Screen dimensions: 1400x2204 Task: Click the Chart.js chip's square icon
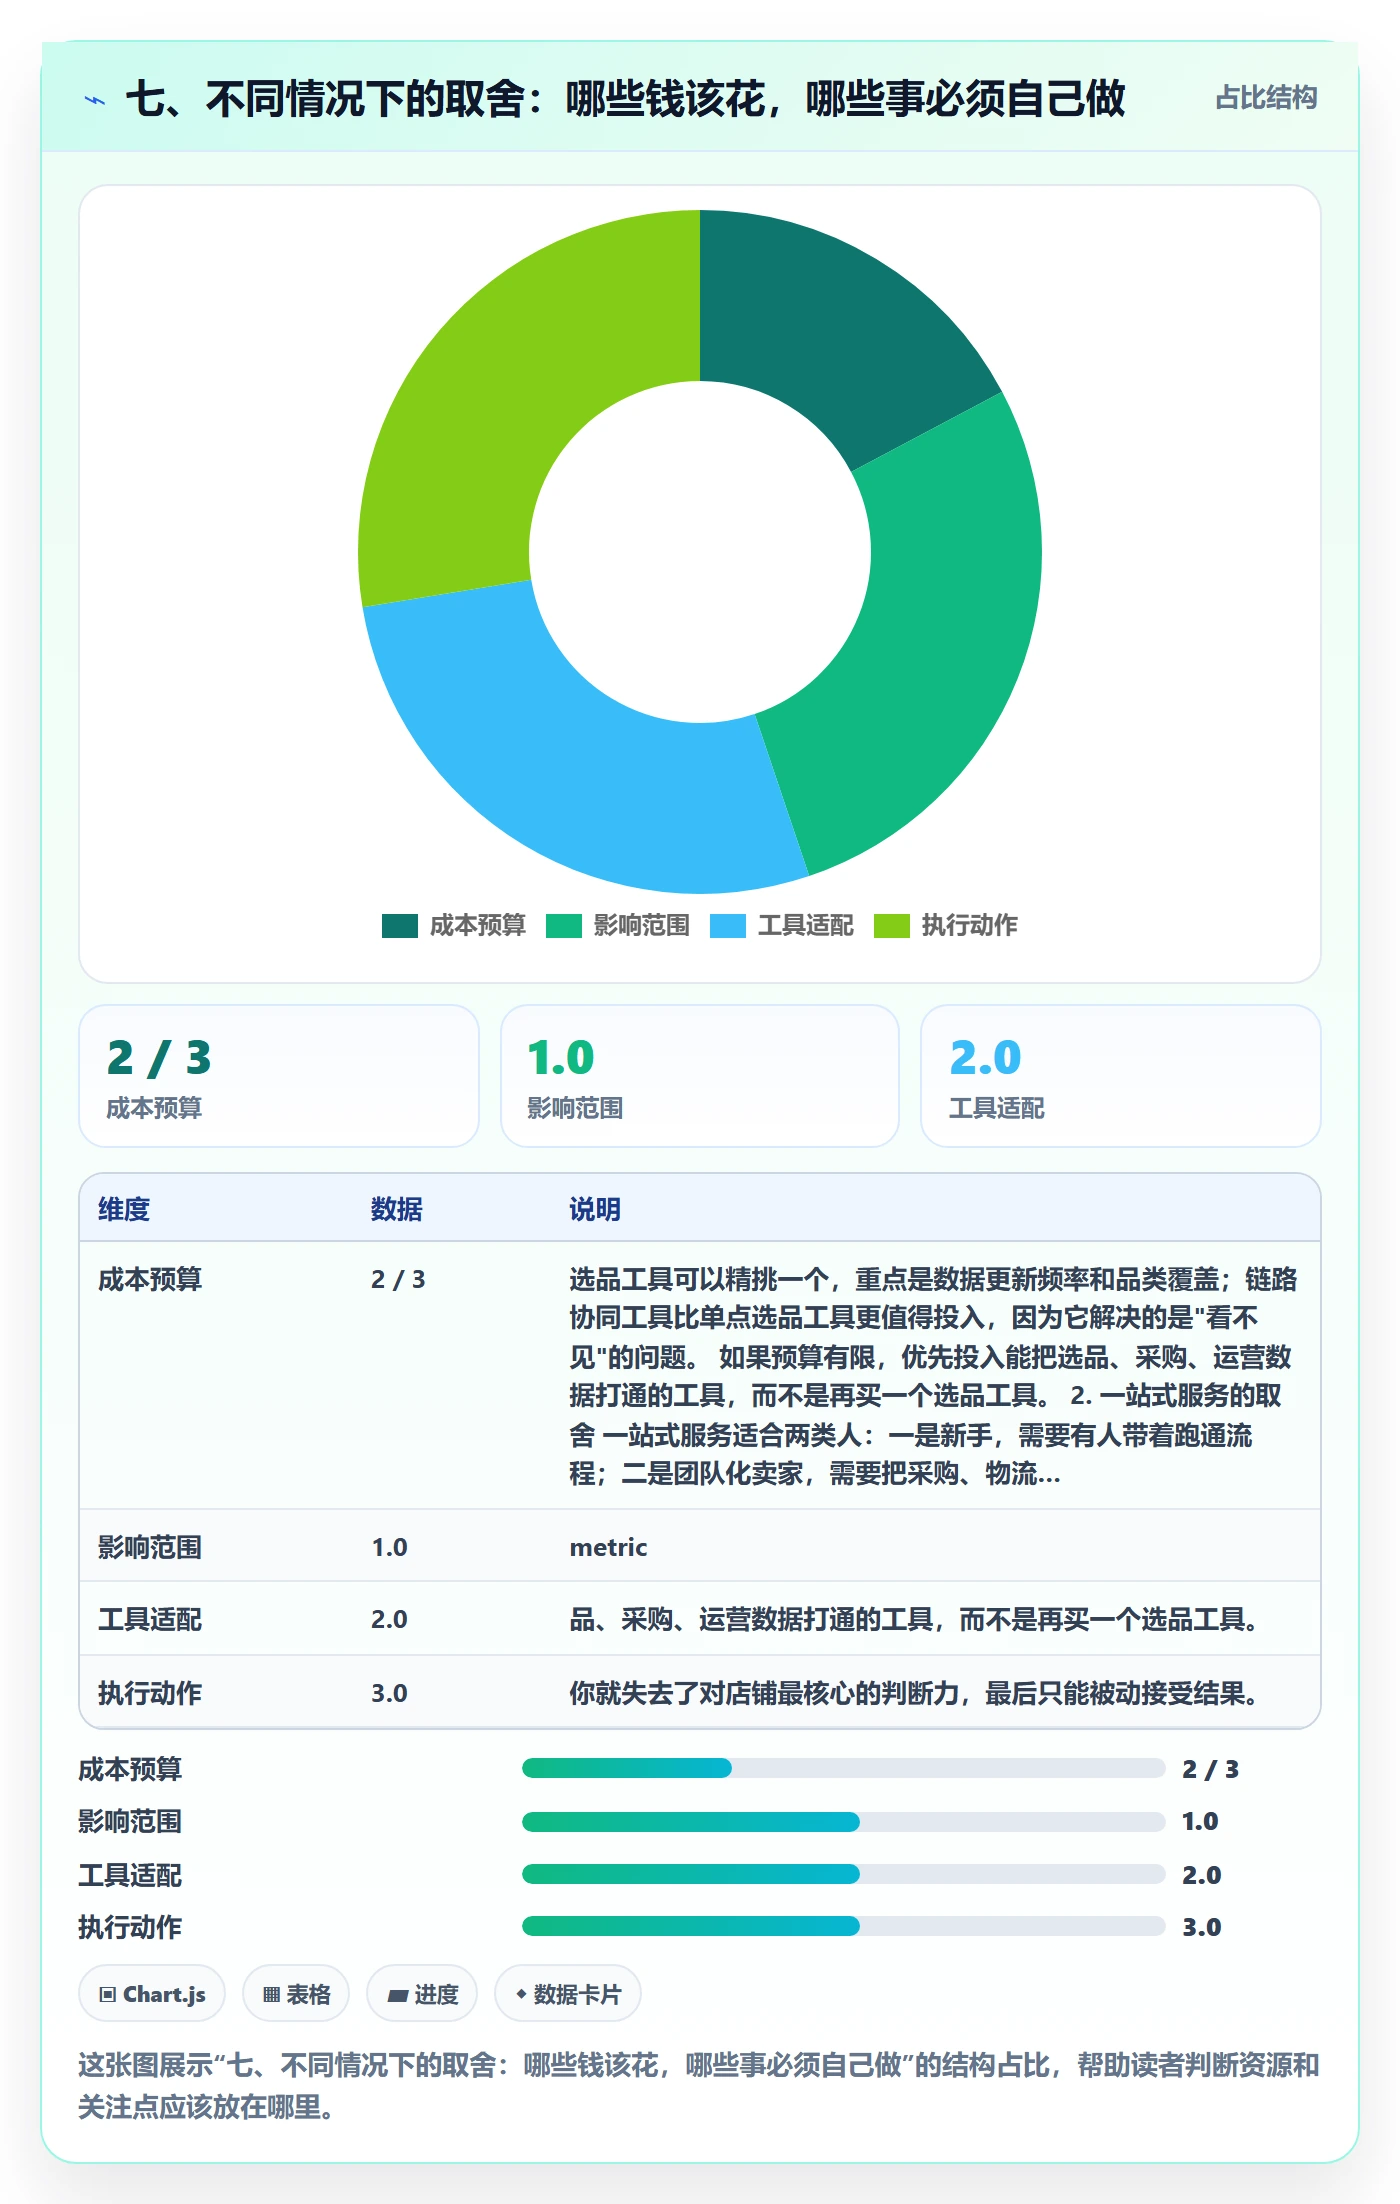click(x=108, y=1995)
